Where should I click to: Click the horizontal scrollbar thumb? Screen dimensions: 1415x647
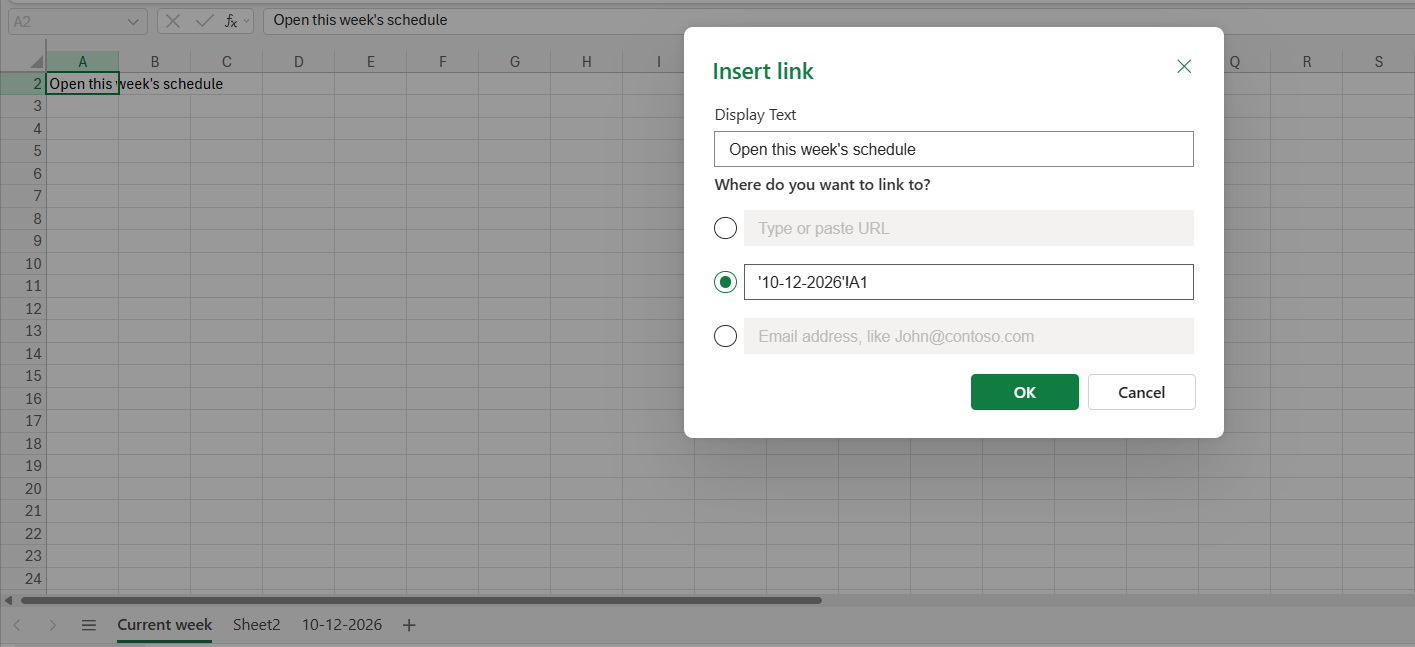tap(421, 600)
